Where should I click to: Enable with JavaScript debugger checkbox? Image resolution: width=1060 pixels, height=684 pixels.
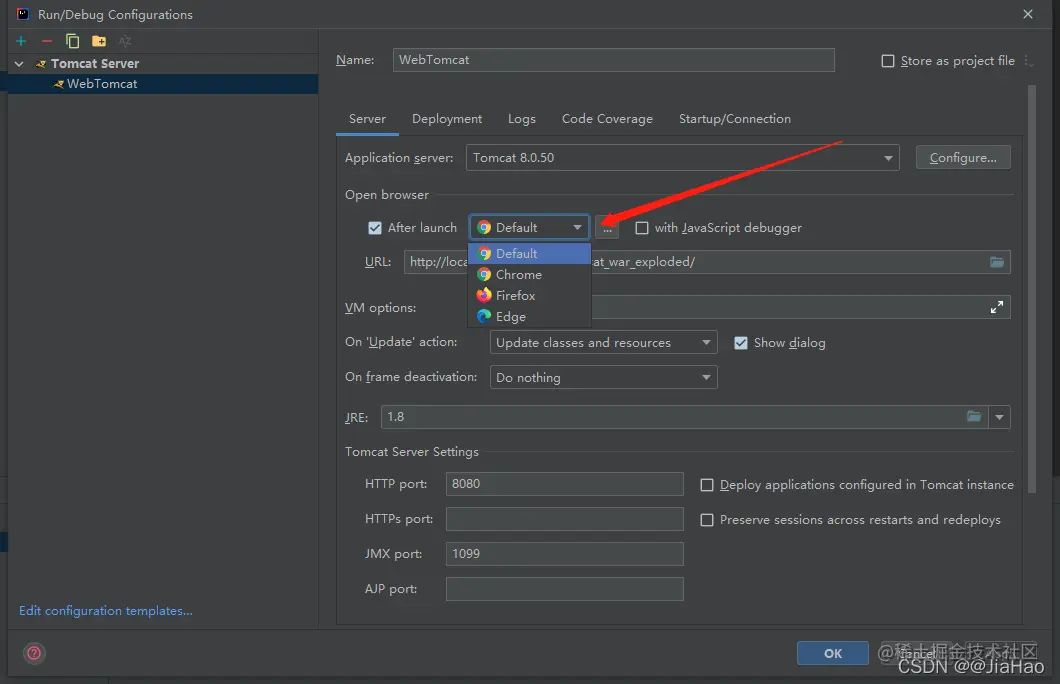642,228
